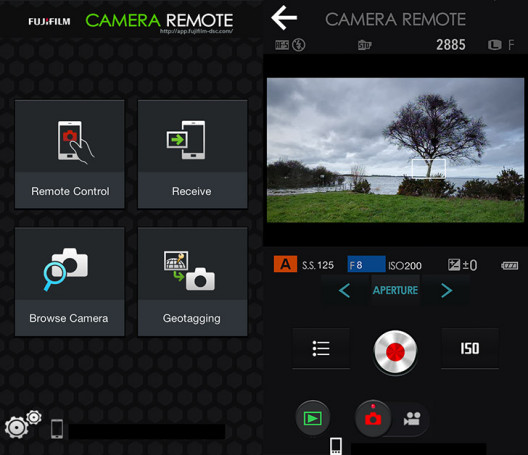Increase aperture with right chevron
This screenshot has height=455, width=528.
[447, 290]
